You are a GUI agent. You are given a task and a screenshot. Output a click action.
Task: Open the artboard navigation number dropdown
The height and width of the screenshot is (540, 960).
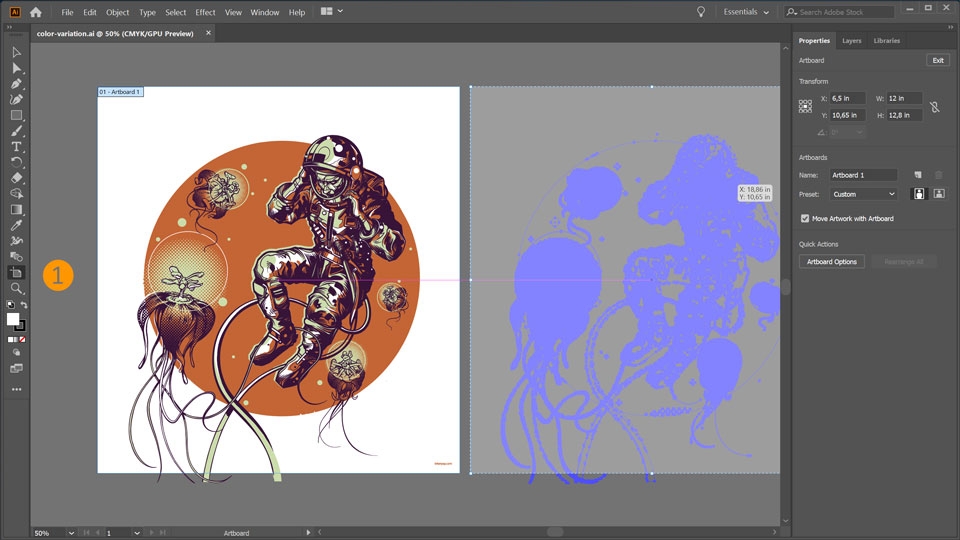click(137, 533)
